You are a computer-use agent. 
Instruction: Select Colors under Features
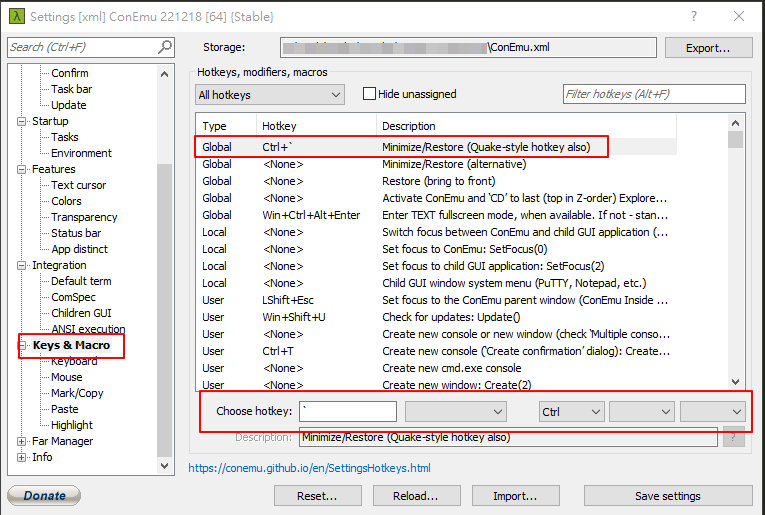[66, 201]
